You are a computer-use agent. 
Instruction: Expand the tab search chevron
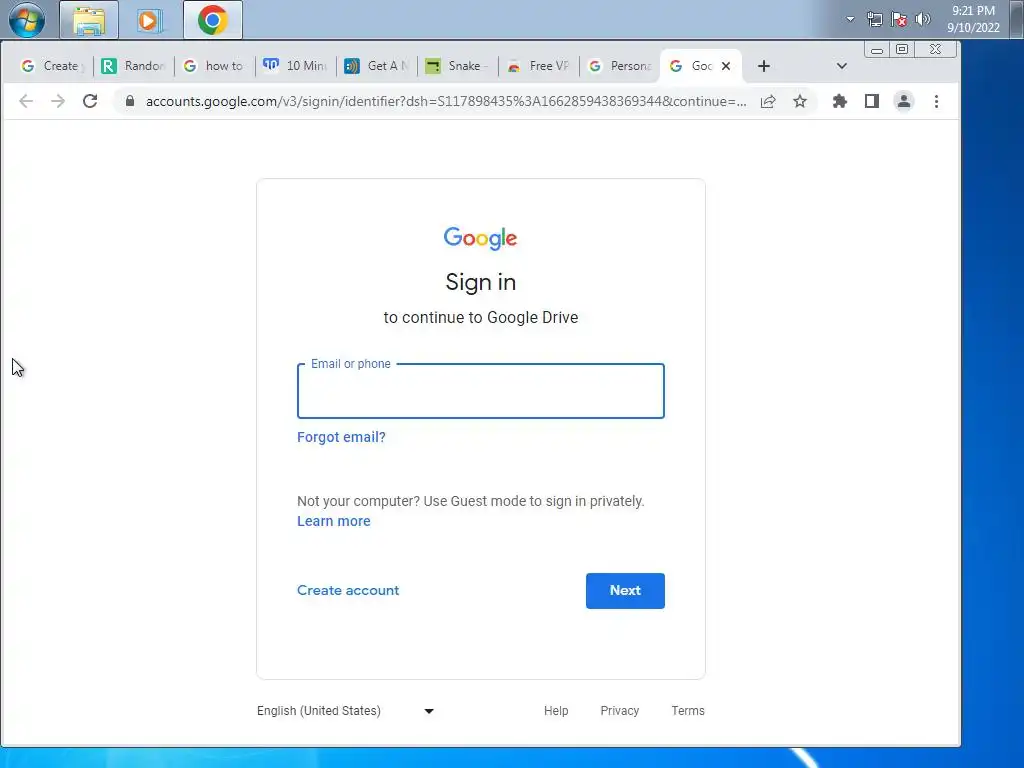click(842, 66)
